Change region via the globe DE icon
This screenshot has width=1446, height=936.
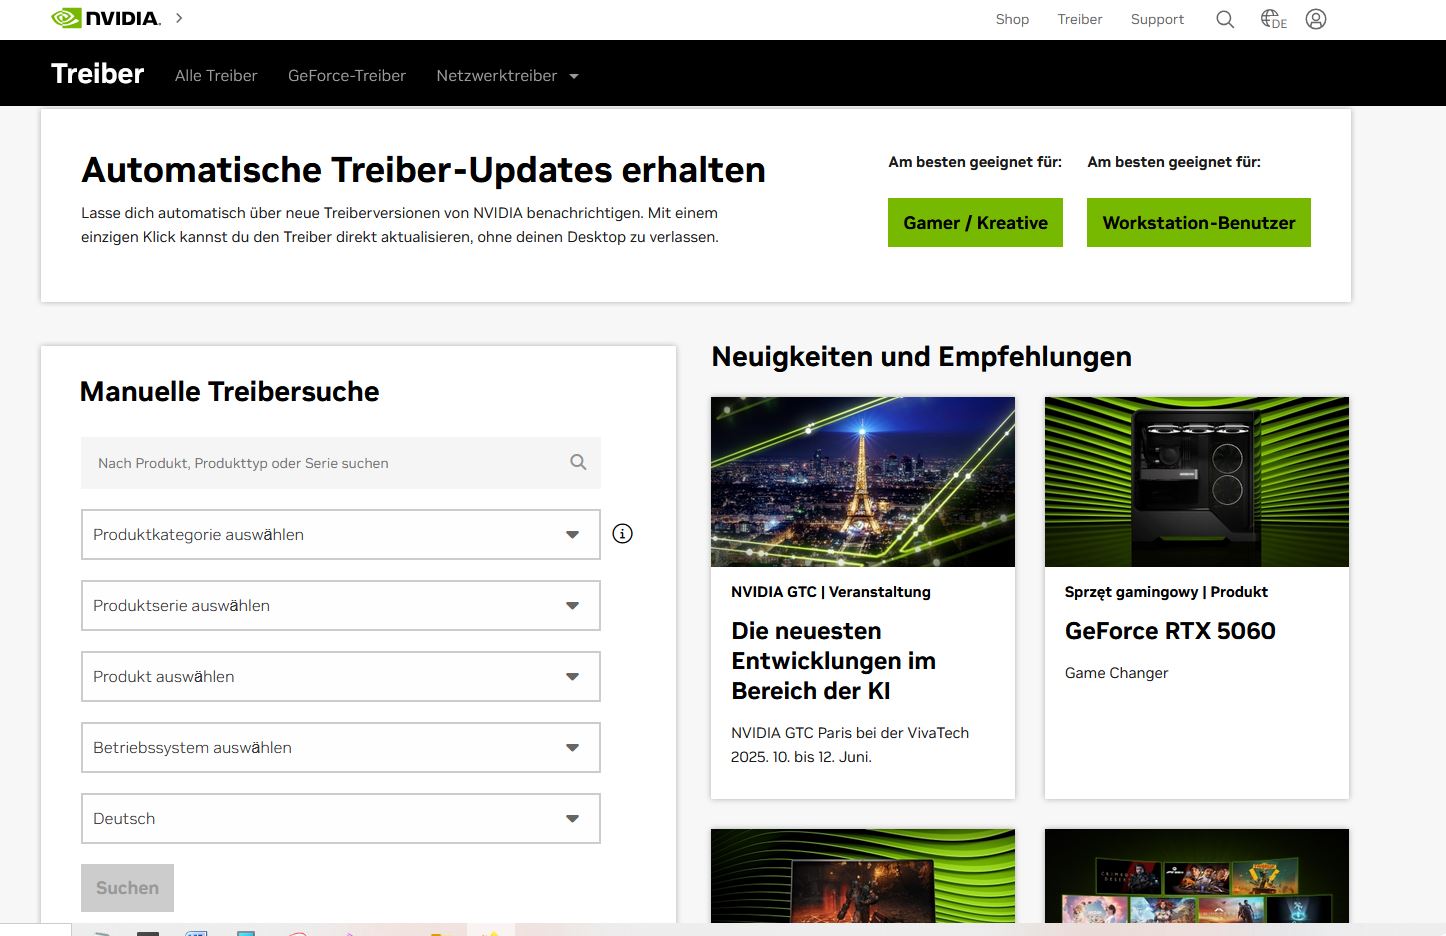tap(1273, 19)
